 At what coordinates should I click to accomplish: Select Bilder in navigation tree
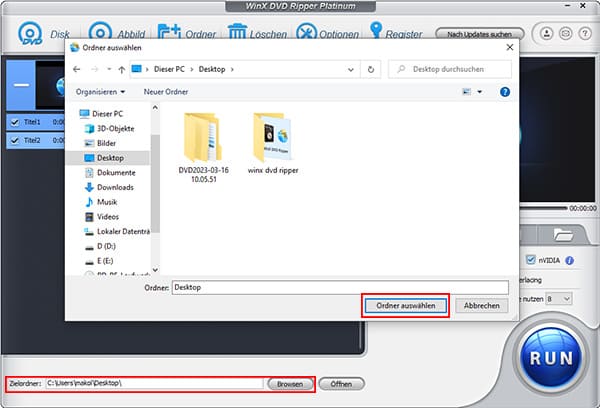coord(106,143)
